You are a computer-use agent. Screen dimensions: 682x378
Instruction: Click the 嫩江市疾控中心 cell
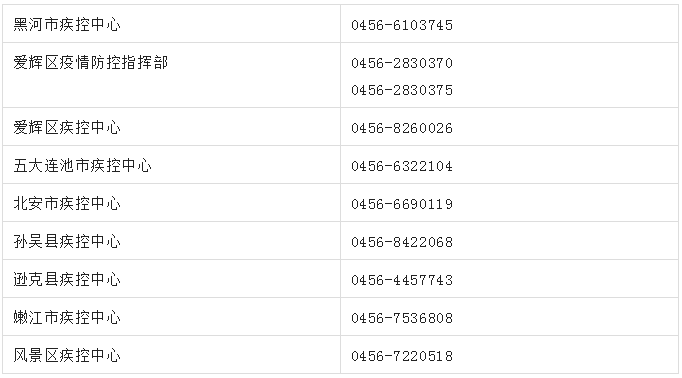pos(171,317)
